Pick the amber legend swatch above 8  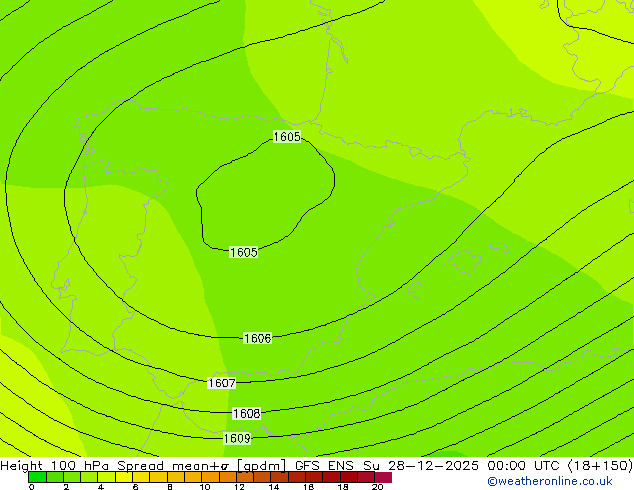(175, 477)
